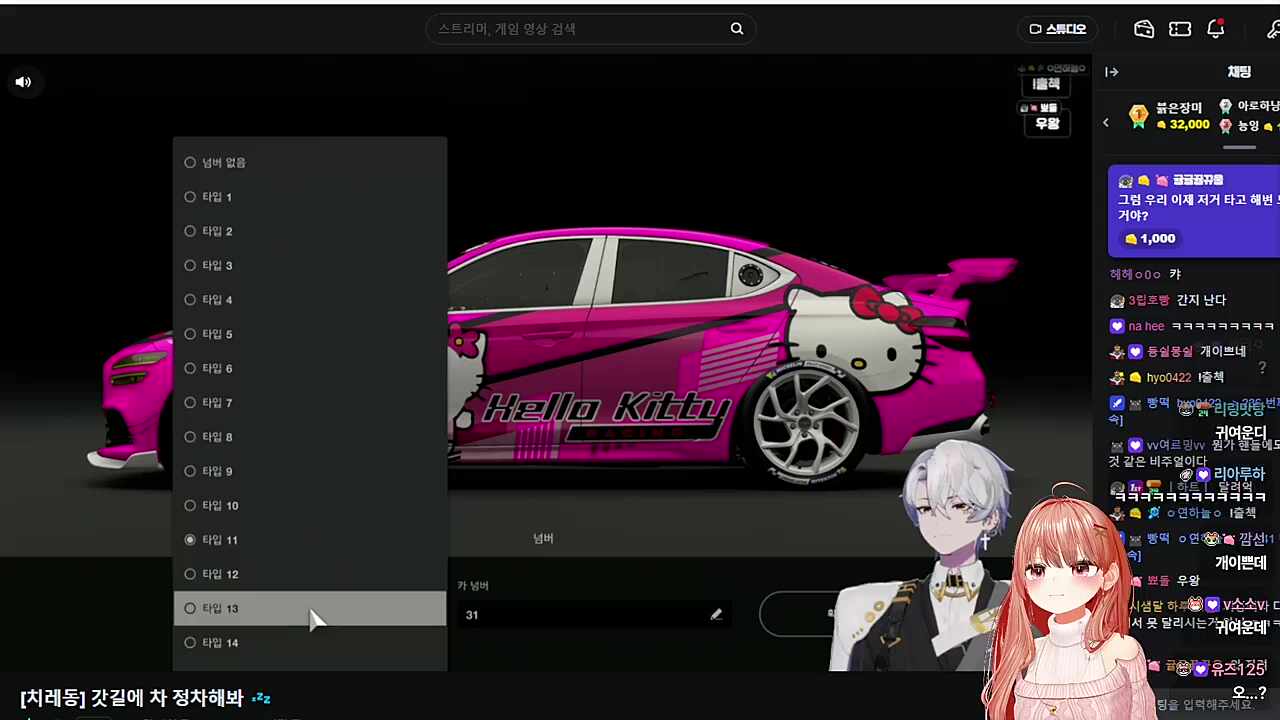
Task: Click the gold rank 1 medal icon
Action: 1138,116
